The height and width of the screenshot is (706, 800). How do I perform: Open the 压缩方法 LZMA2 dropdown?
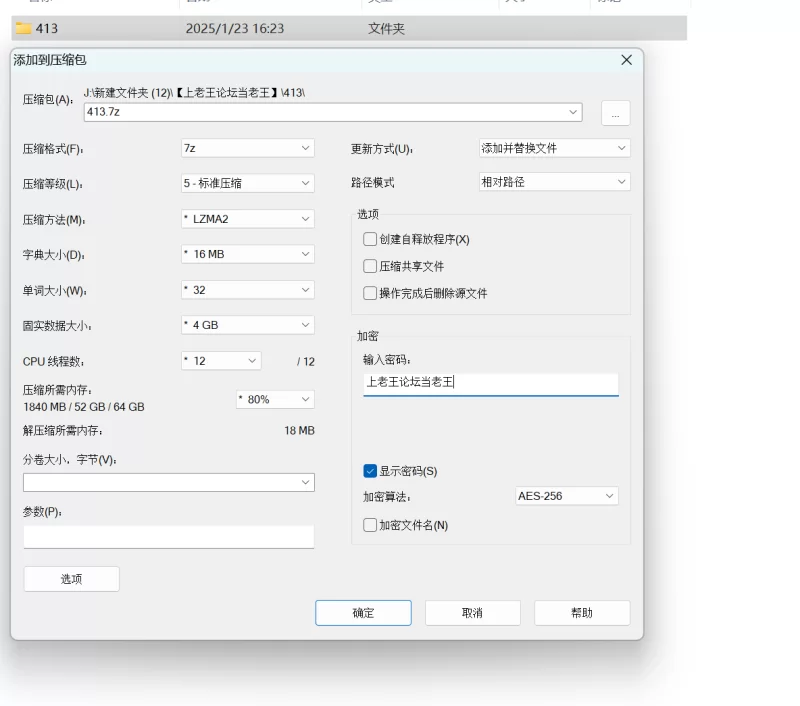[248, 219]
